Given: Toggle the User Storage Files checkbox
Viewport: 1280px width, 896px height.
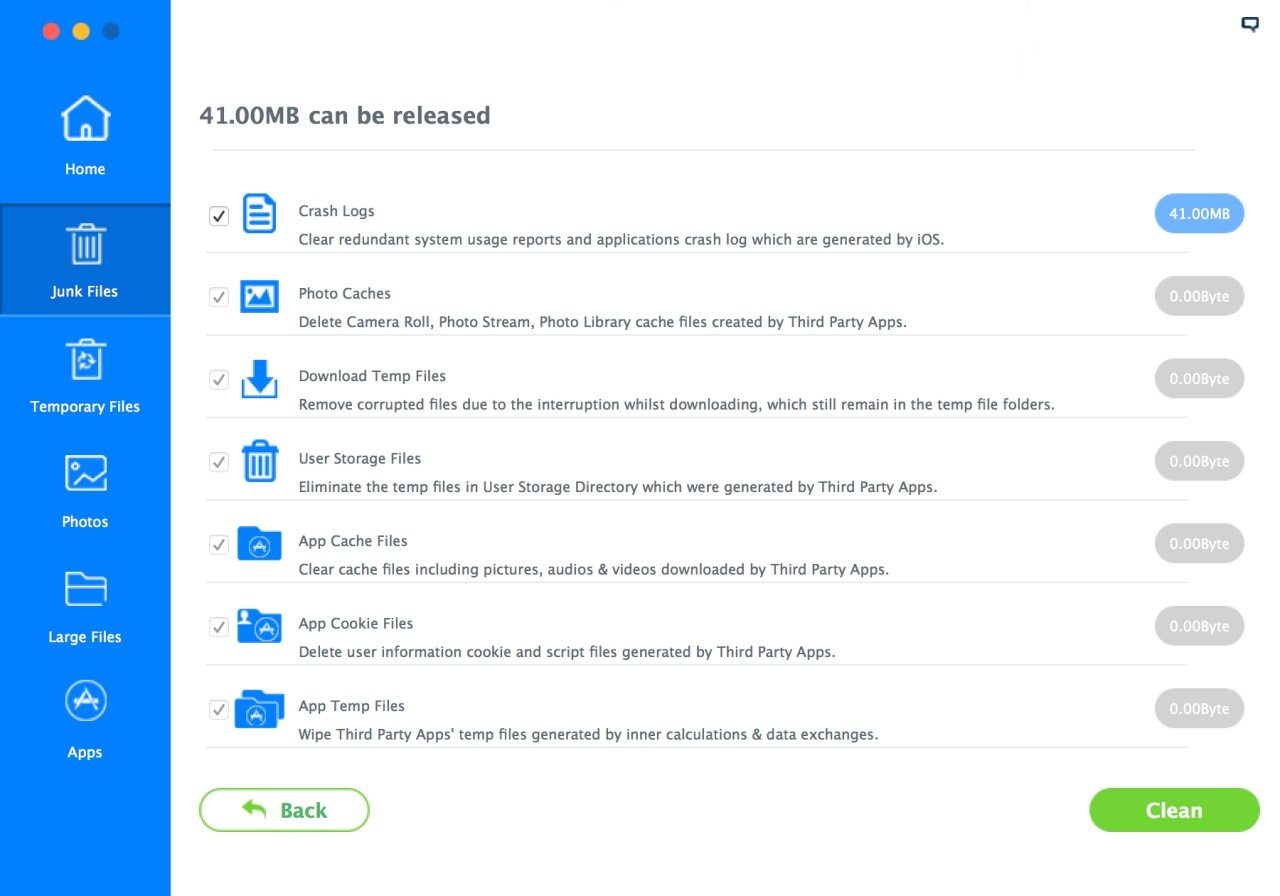Looking at the screenshot, I should pyautogui.click(x=219, y=462).
